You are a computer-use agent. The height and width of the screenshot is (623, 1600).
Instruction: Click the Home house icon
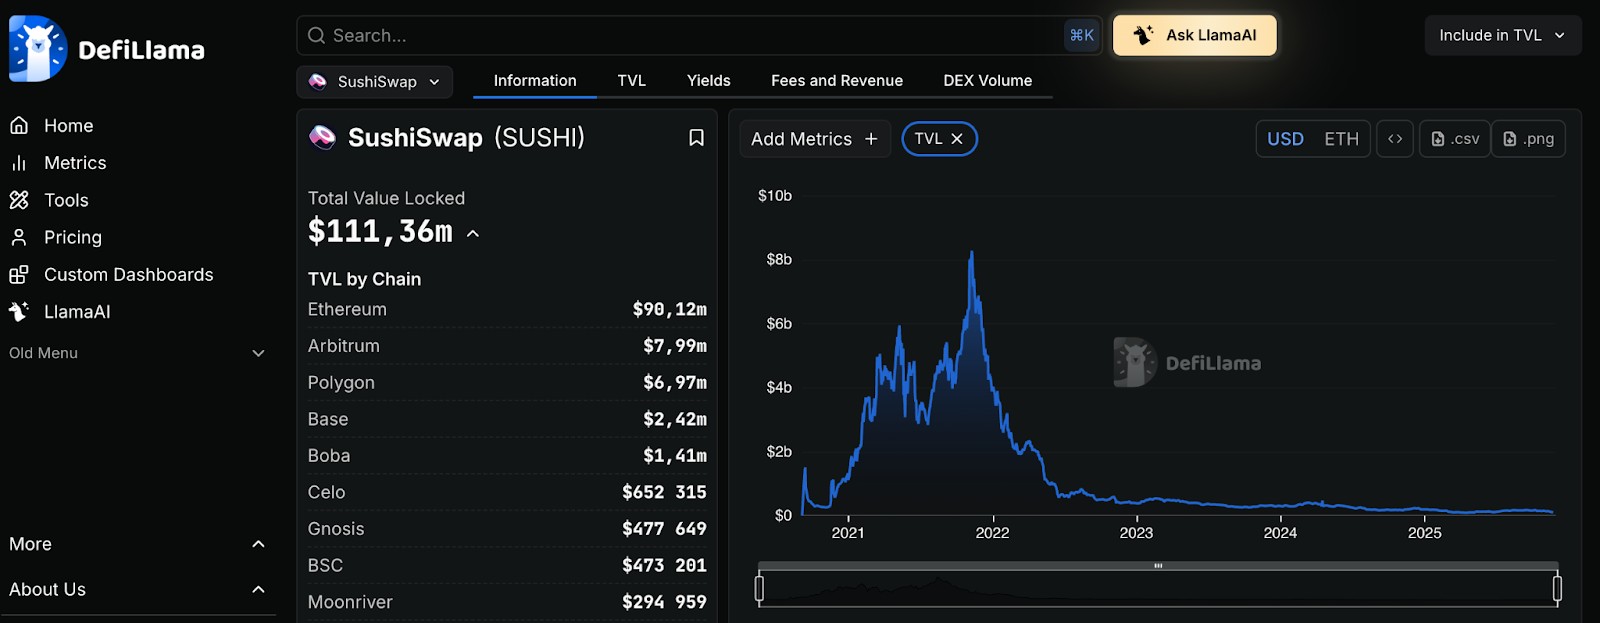pyautogui.click(x=19, y=126)
